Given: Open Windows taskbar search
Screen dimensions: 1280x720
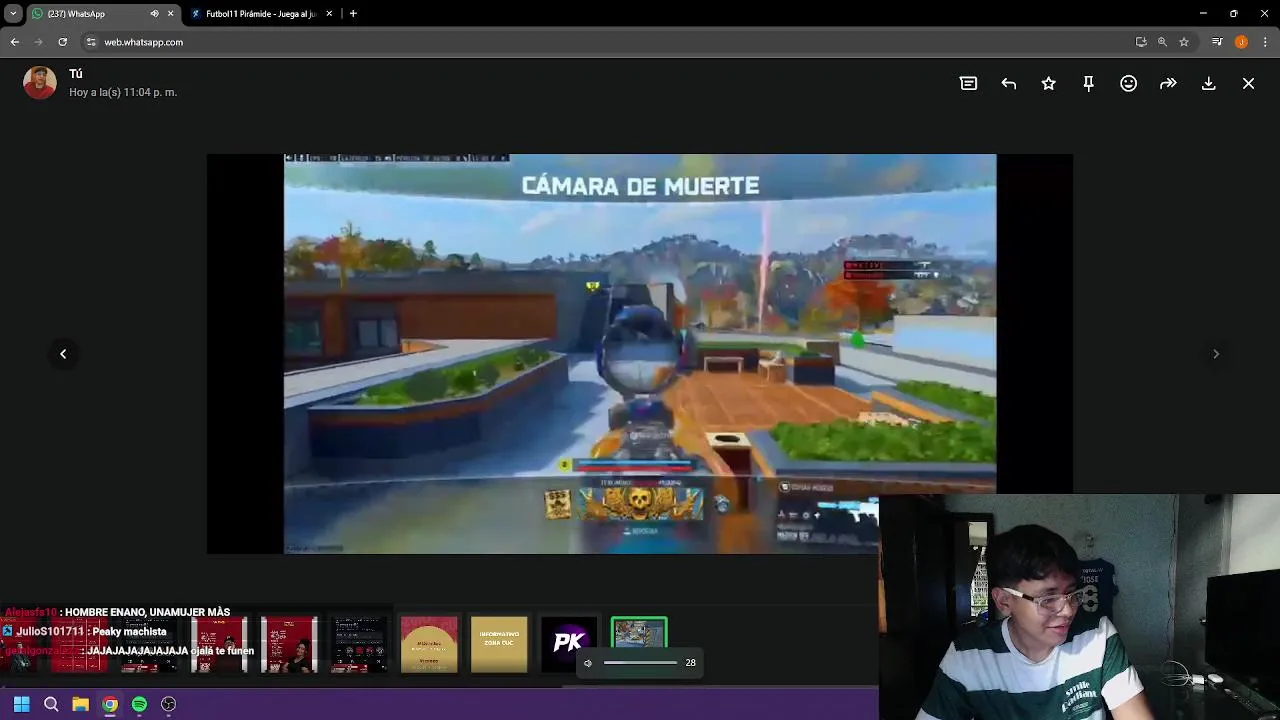Looking at the screenshot, I should (51, 704).
